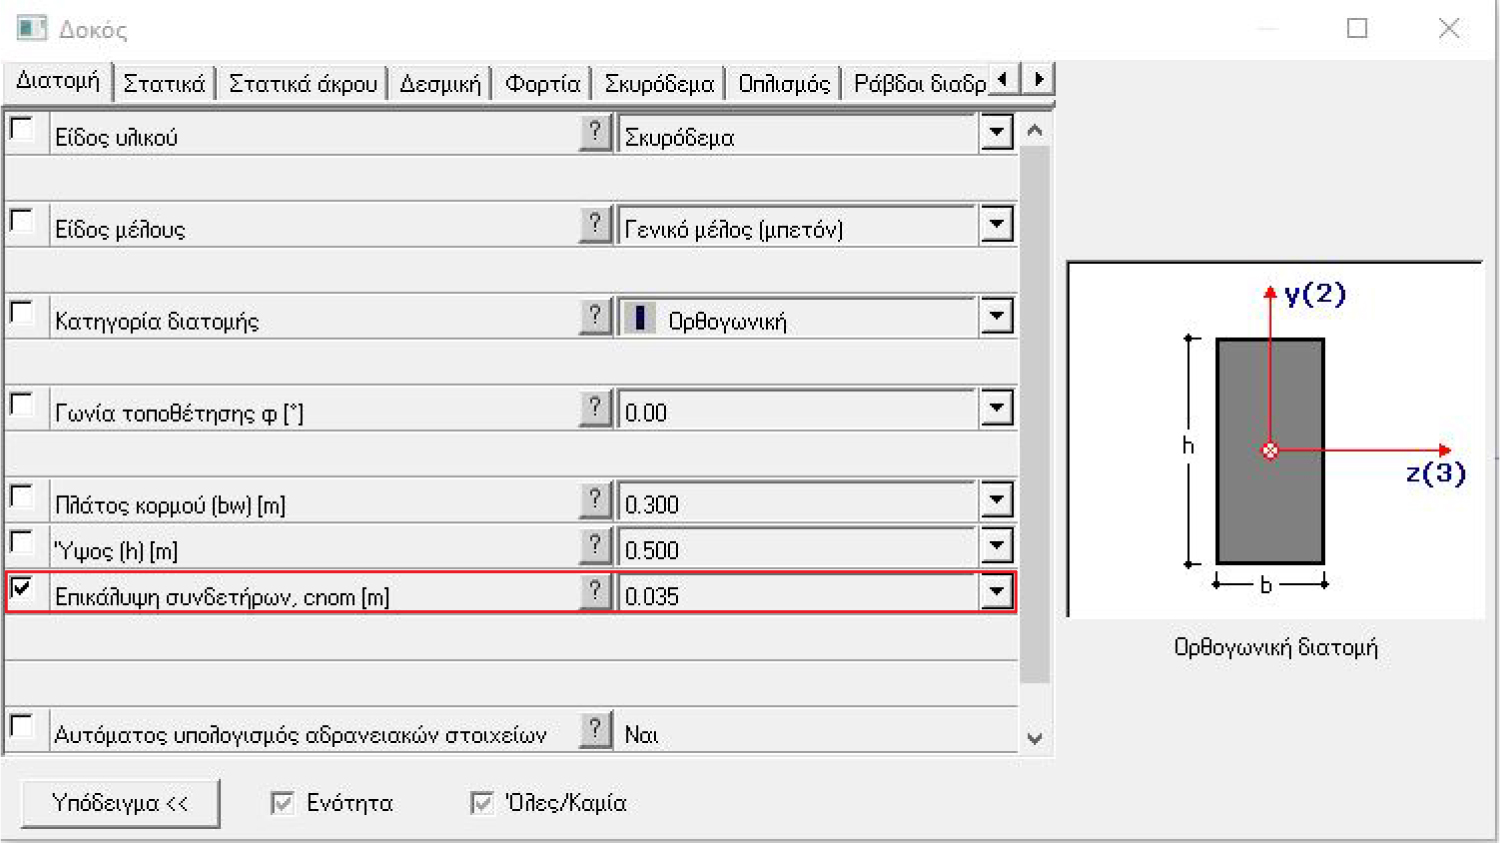
Task: Expand the Επικάλυψη συνδετήρων dropdown arrow
Action: pos(996,592)
